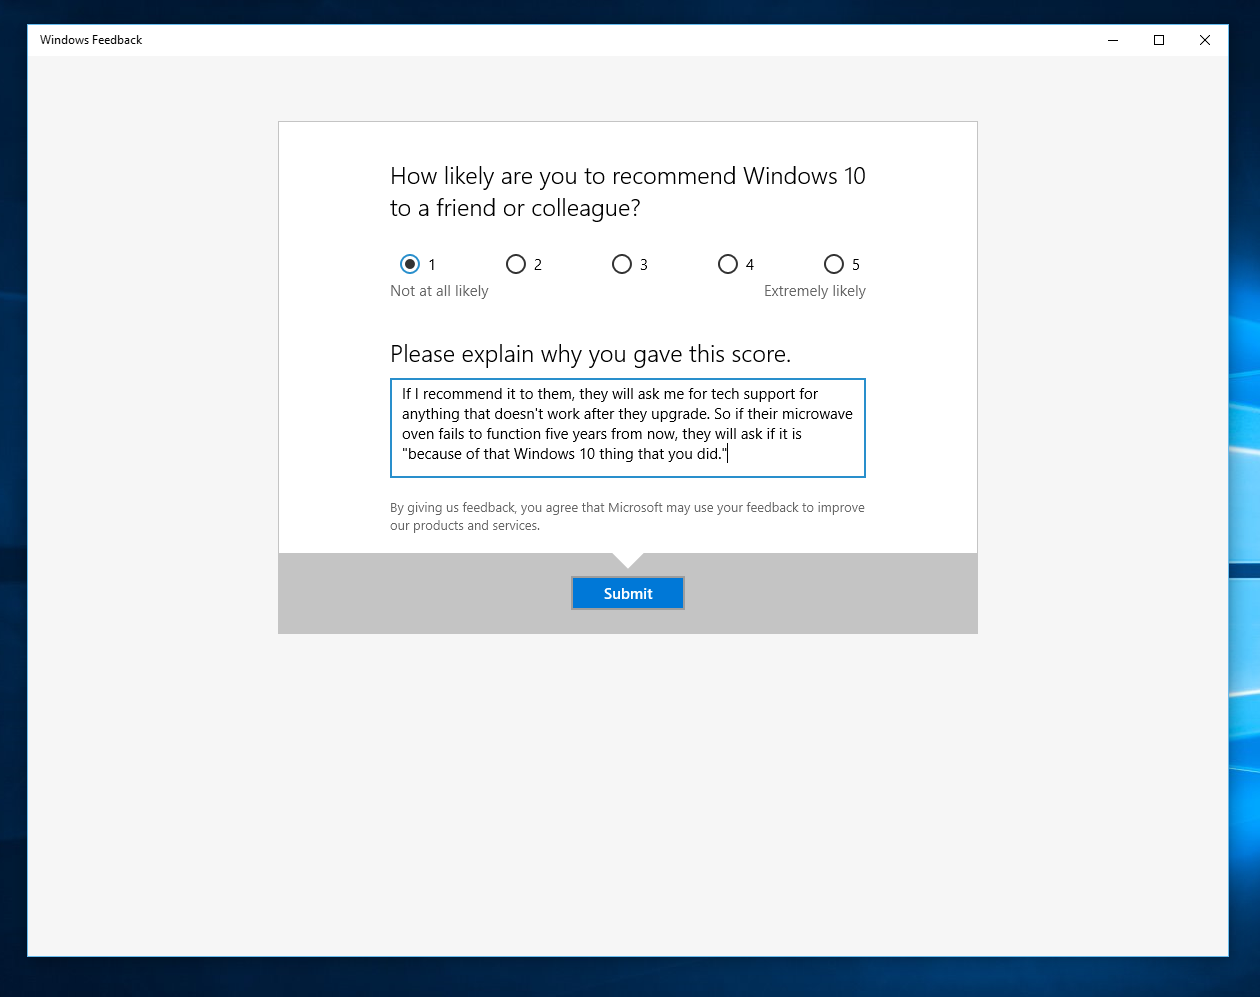Choose score 2 on the scale

click(516, 264)
